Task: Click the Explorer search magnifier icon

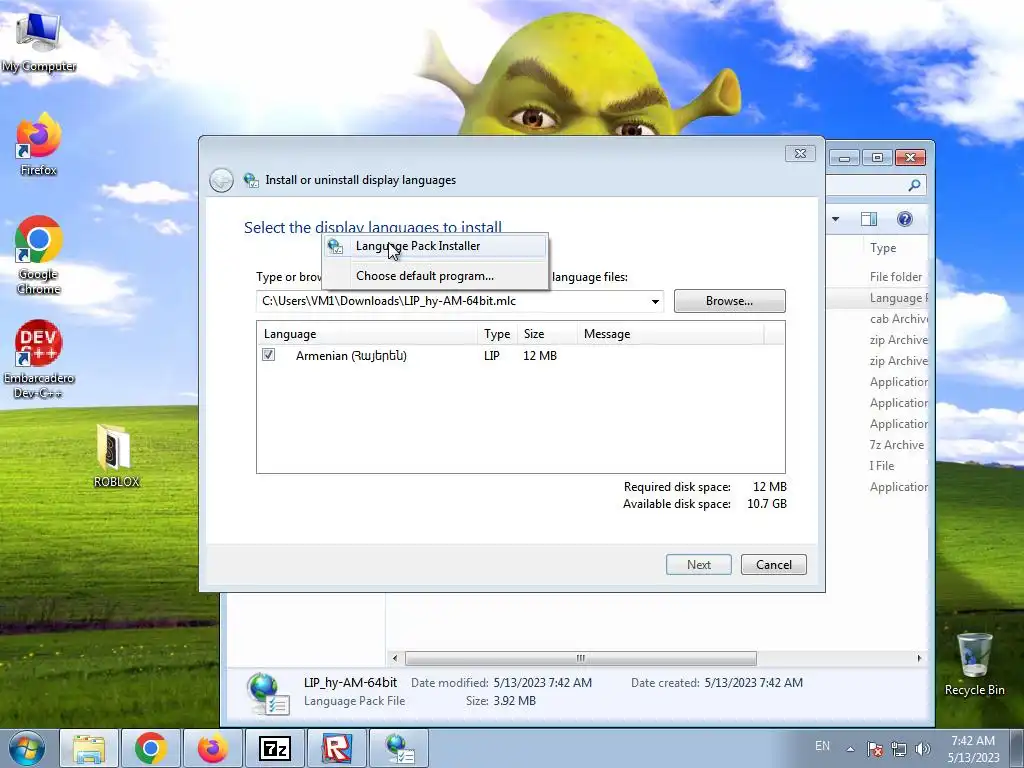Action: (914, 185)
